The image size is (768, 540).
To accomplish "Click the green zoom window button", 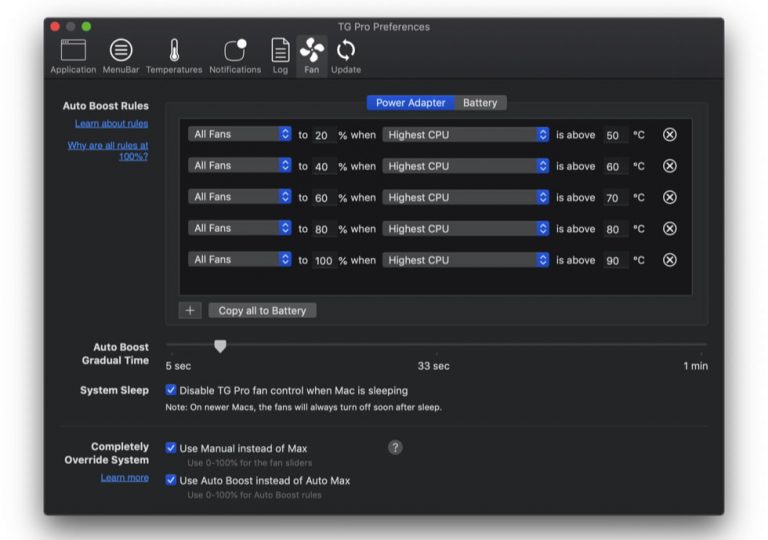I will [86, 26].
